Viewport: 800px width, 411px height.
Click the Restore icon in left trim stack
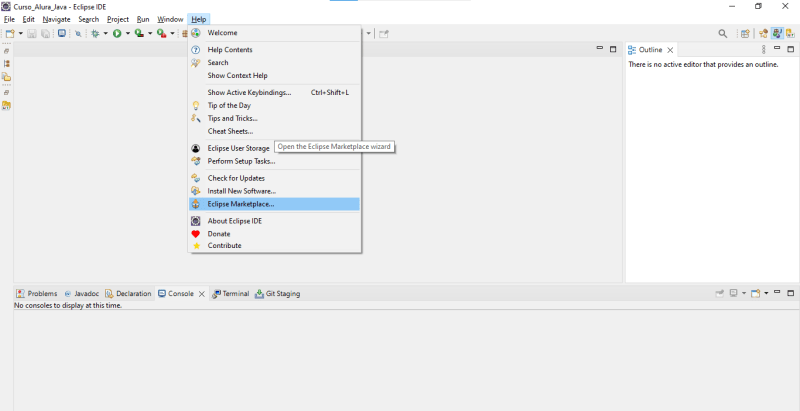click(7, 52)
